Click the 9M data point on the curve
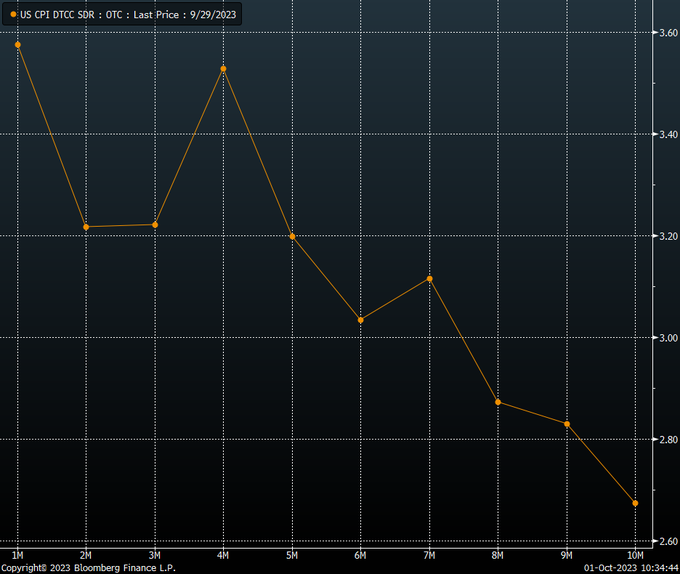Screen dimensions: 680x574 coord(567,424)
